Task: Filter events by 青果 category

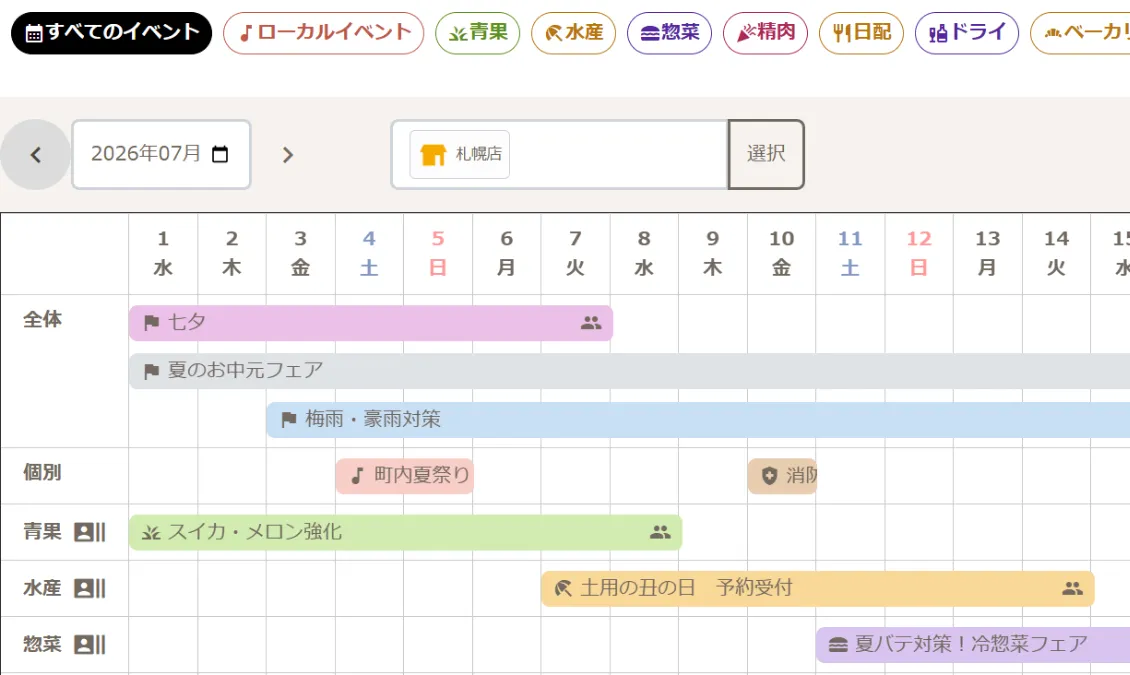Action: [x=478, y=33]
